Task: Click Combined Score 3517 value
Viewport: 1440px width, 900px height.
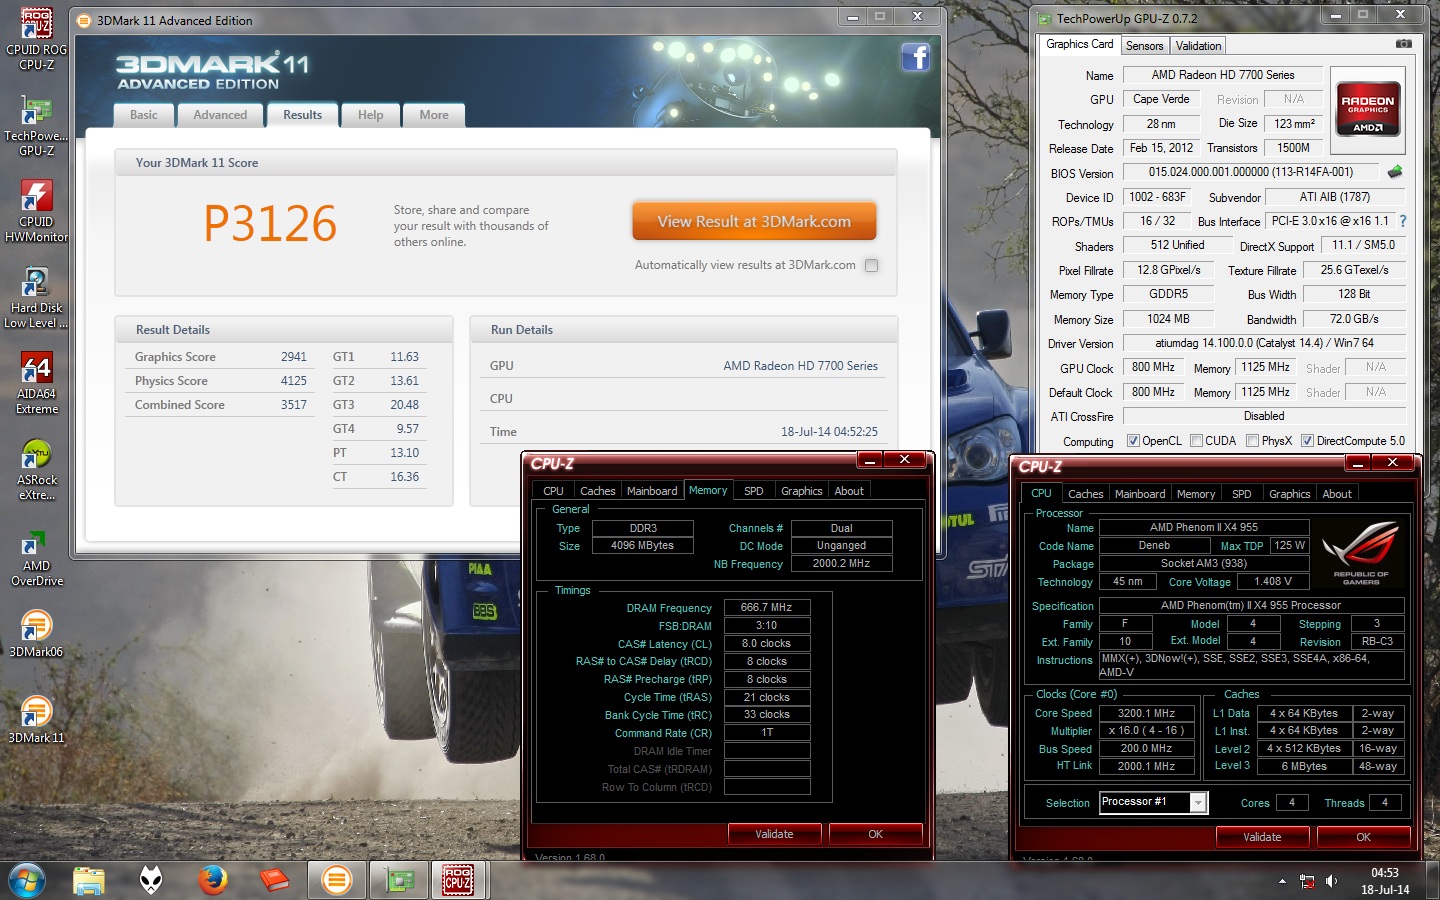Action: [x=294, y=405]
